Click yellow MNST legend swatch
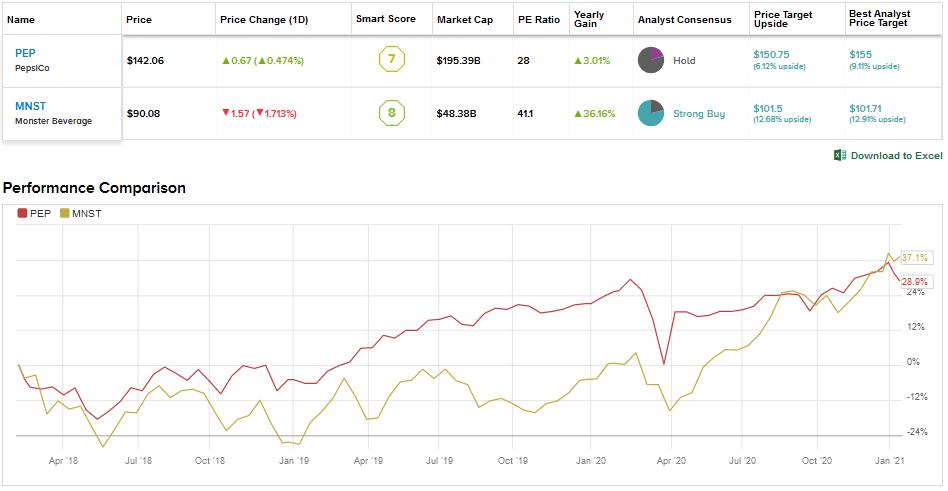The width and height of the screenshot is (948, 491). coord(65,213)
